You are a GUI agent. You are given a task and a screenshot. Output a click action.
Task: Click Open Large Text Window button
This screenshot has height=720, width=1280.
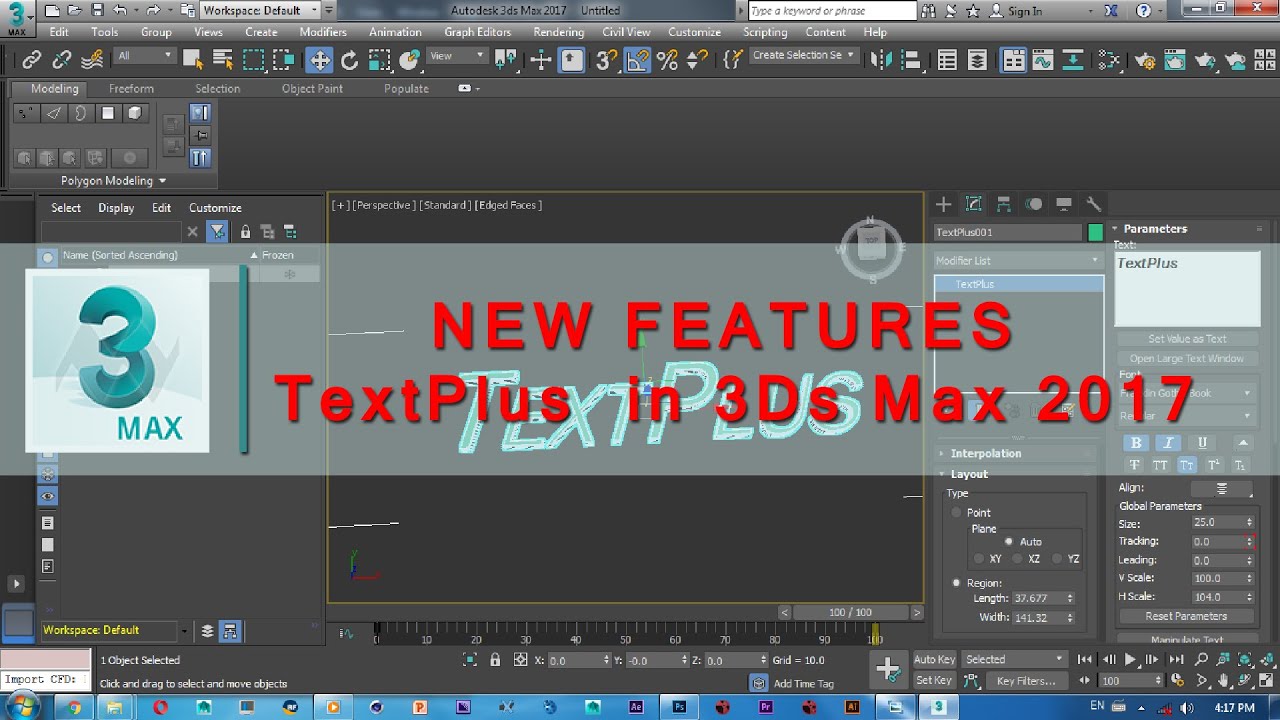pos(1187,358)
